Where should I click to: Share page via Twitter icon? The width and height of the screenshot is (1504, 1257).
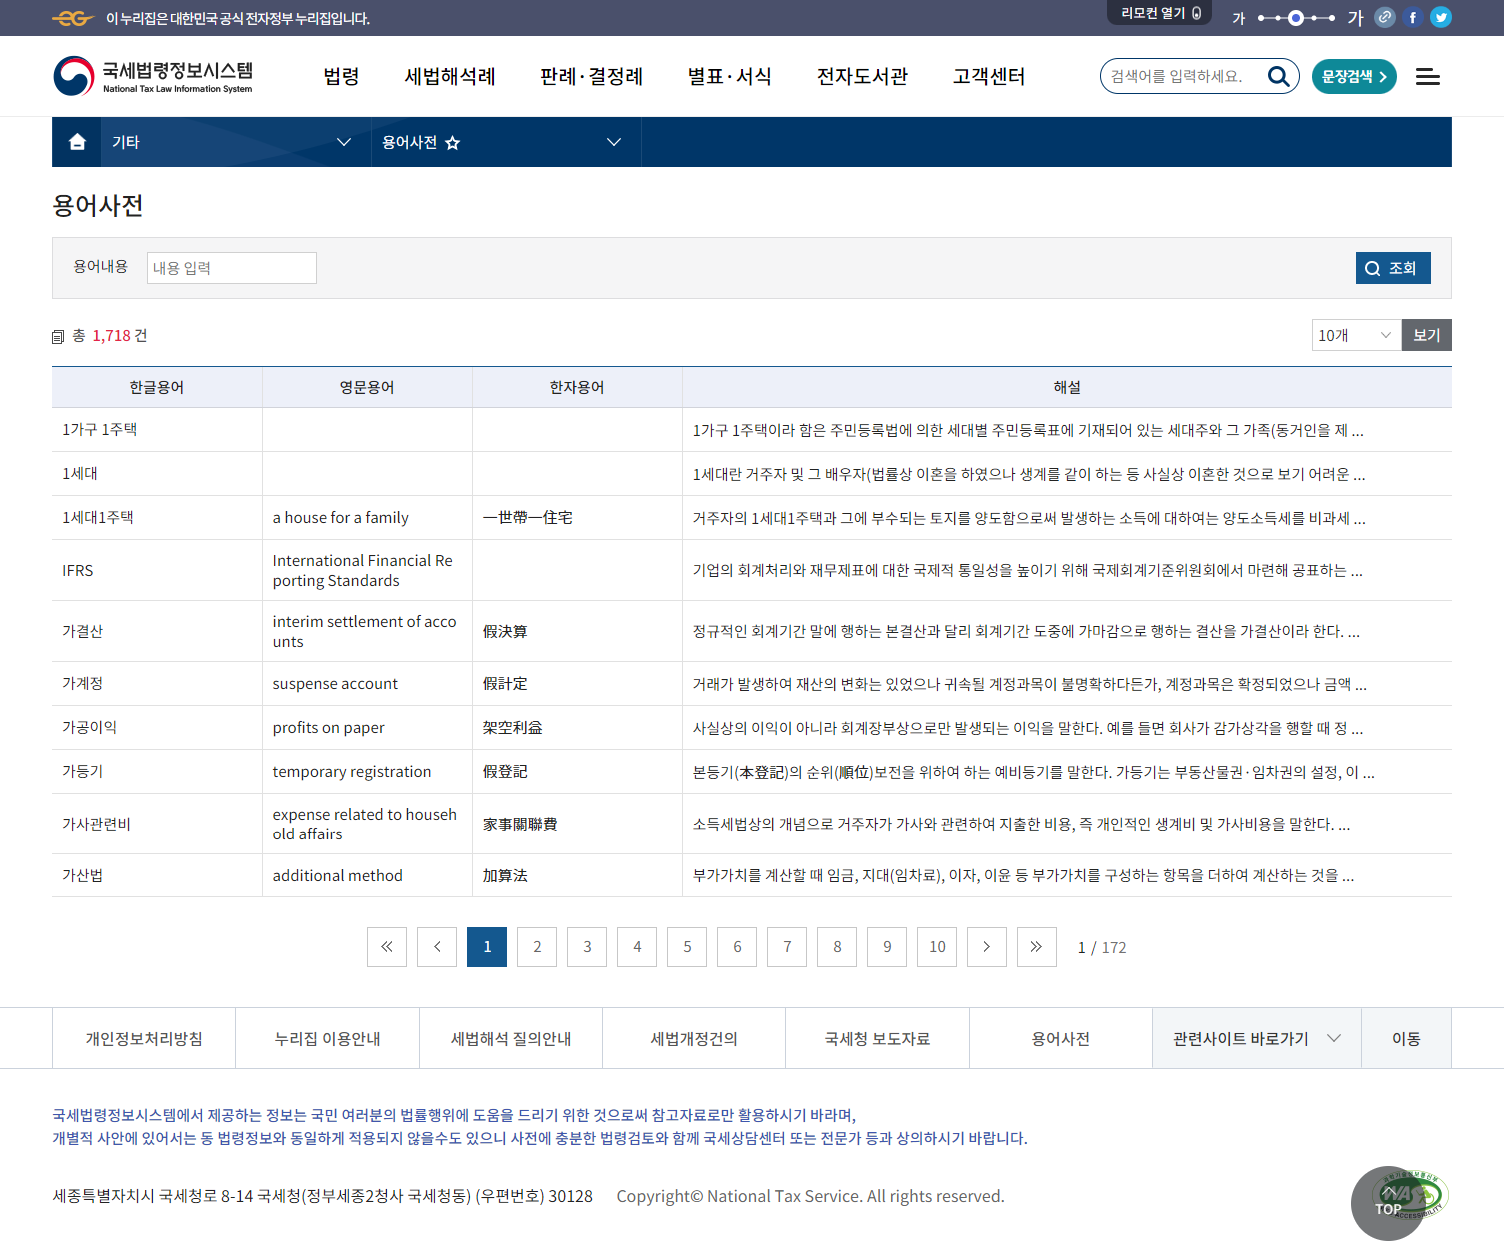tap(1440, 17)
